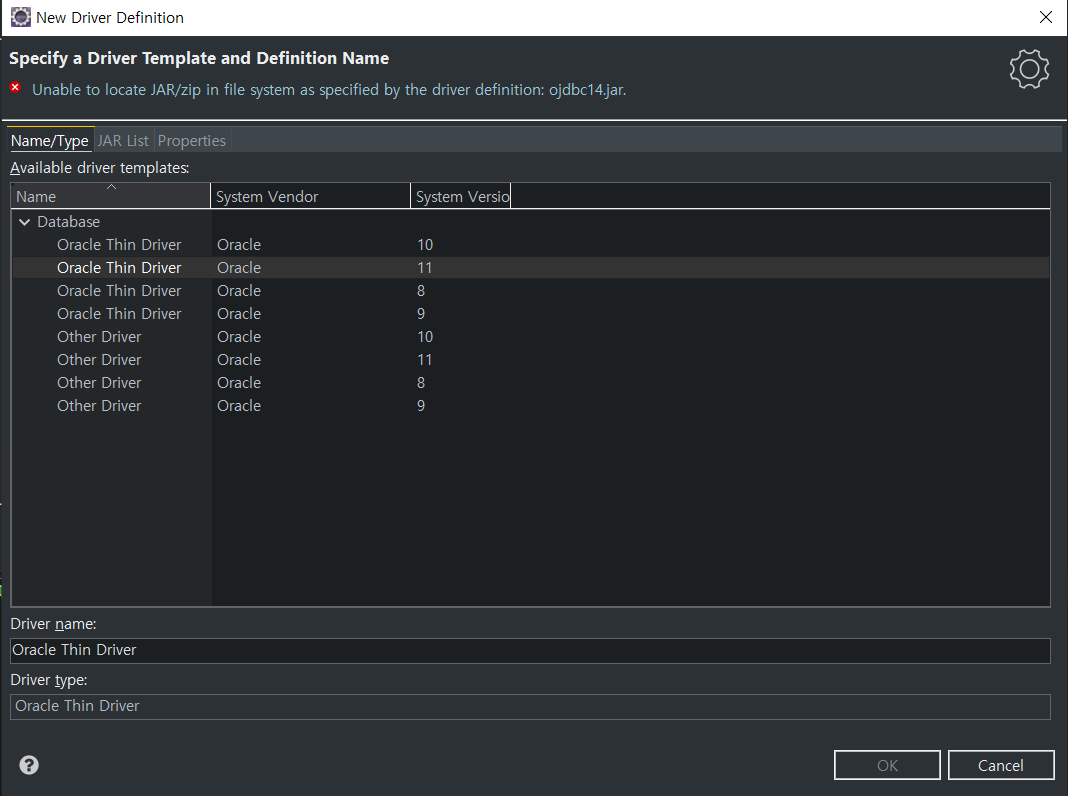Screen dimensions: 1068x796
Task: Click the 'Driver name:' label
Action: tap(53, 624)
